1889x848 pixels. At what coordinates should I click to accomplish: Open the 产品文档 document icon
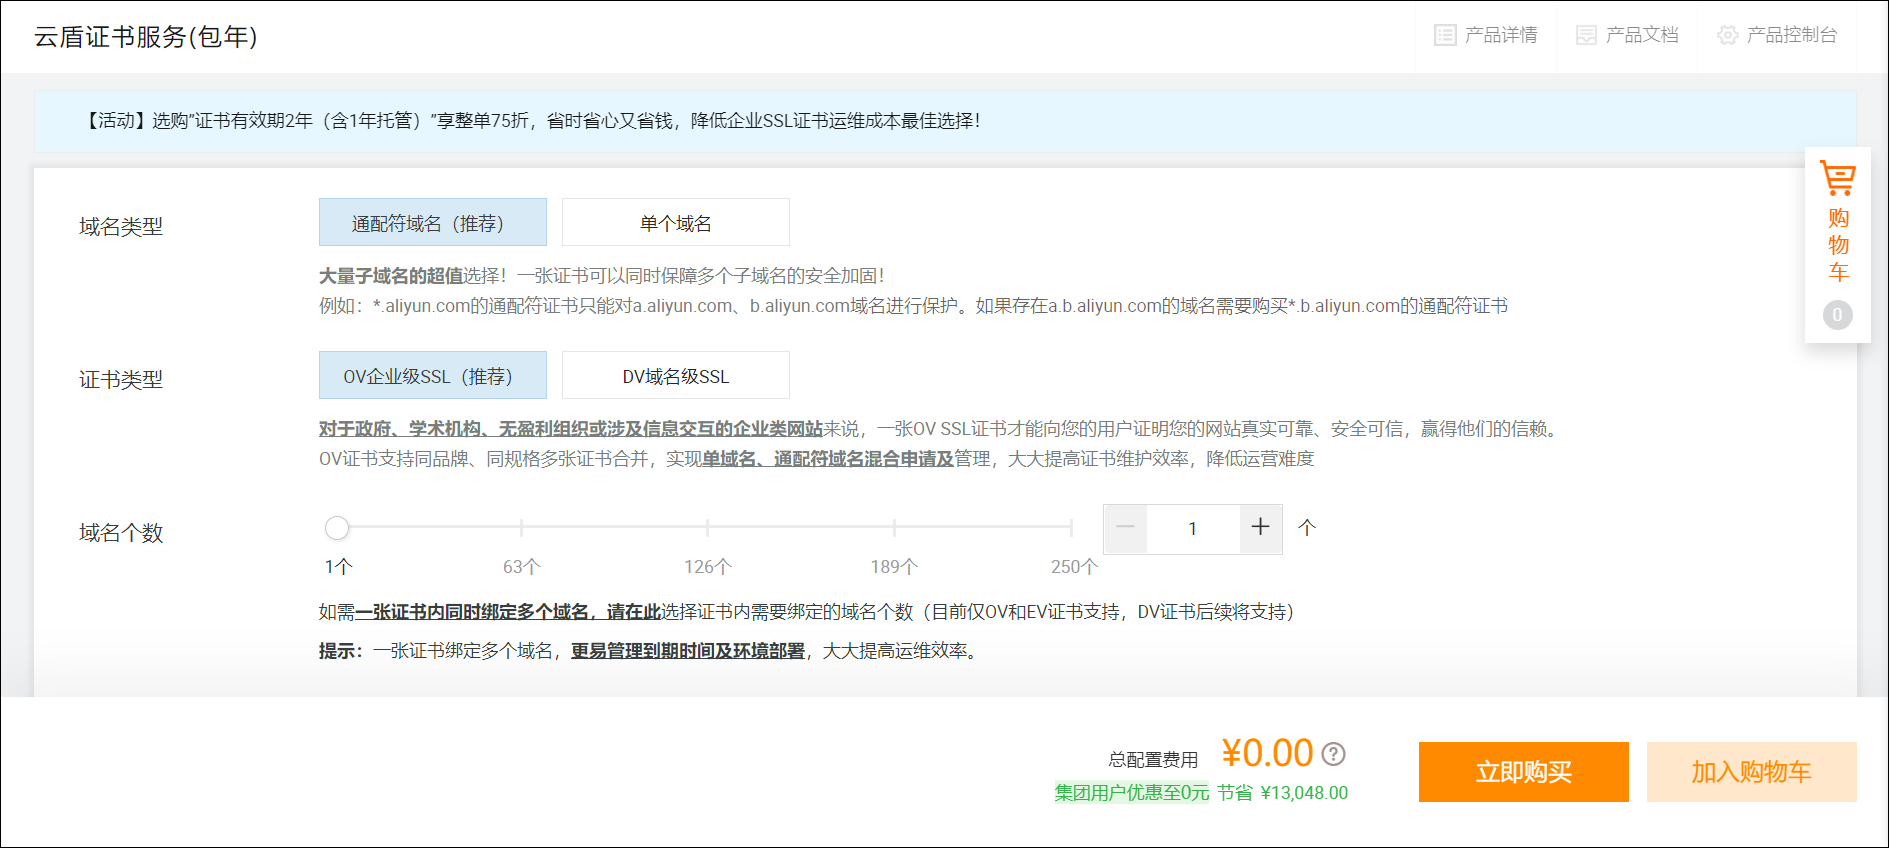[1586, 35]
